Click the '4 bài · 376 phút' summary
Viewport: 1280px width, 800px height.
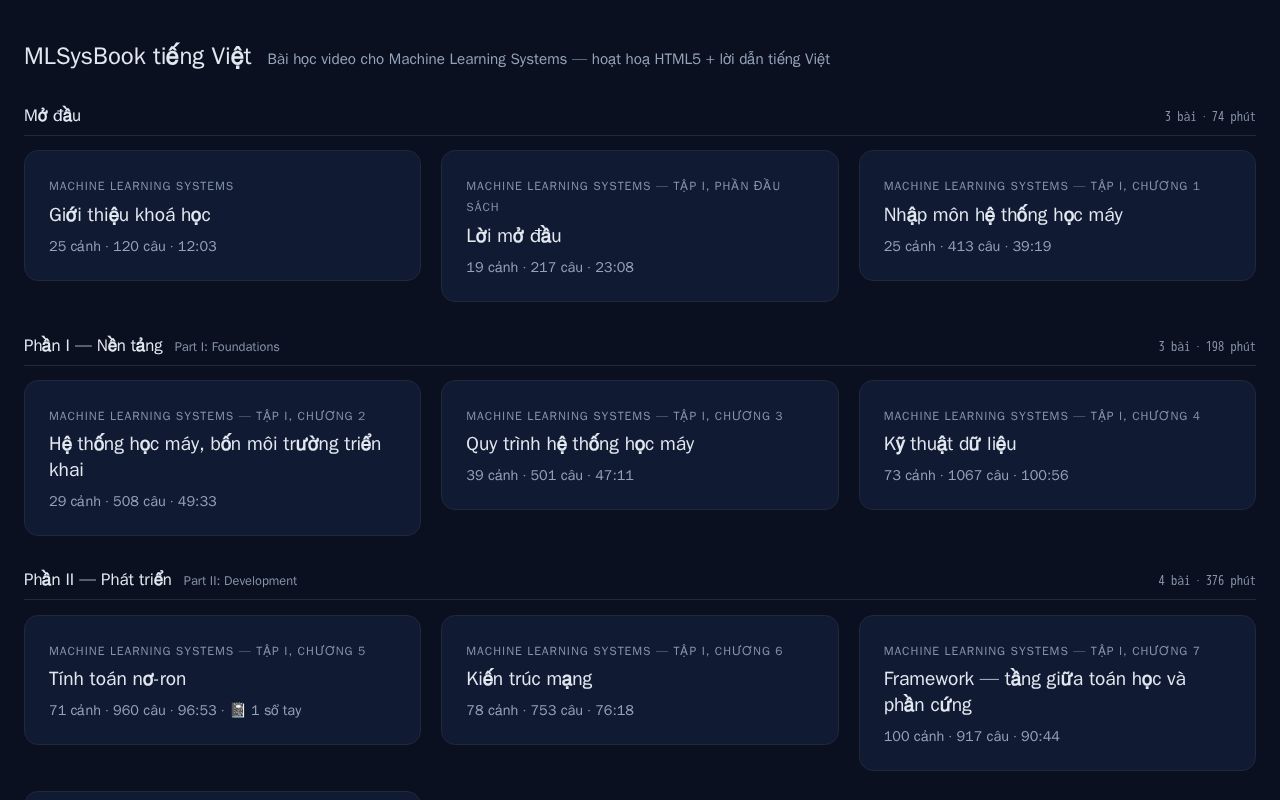[x=1207, y=581]
